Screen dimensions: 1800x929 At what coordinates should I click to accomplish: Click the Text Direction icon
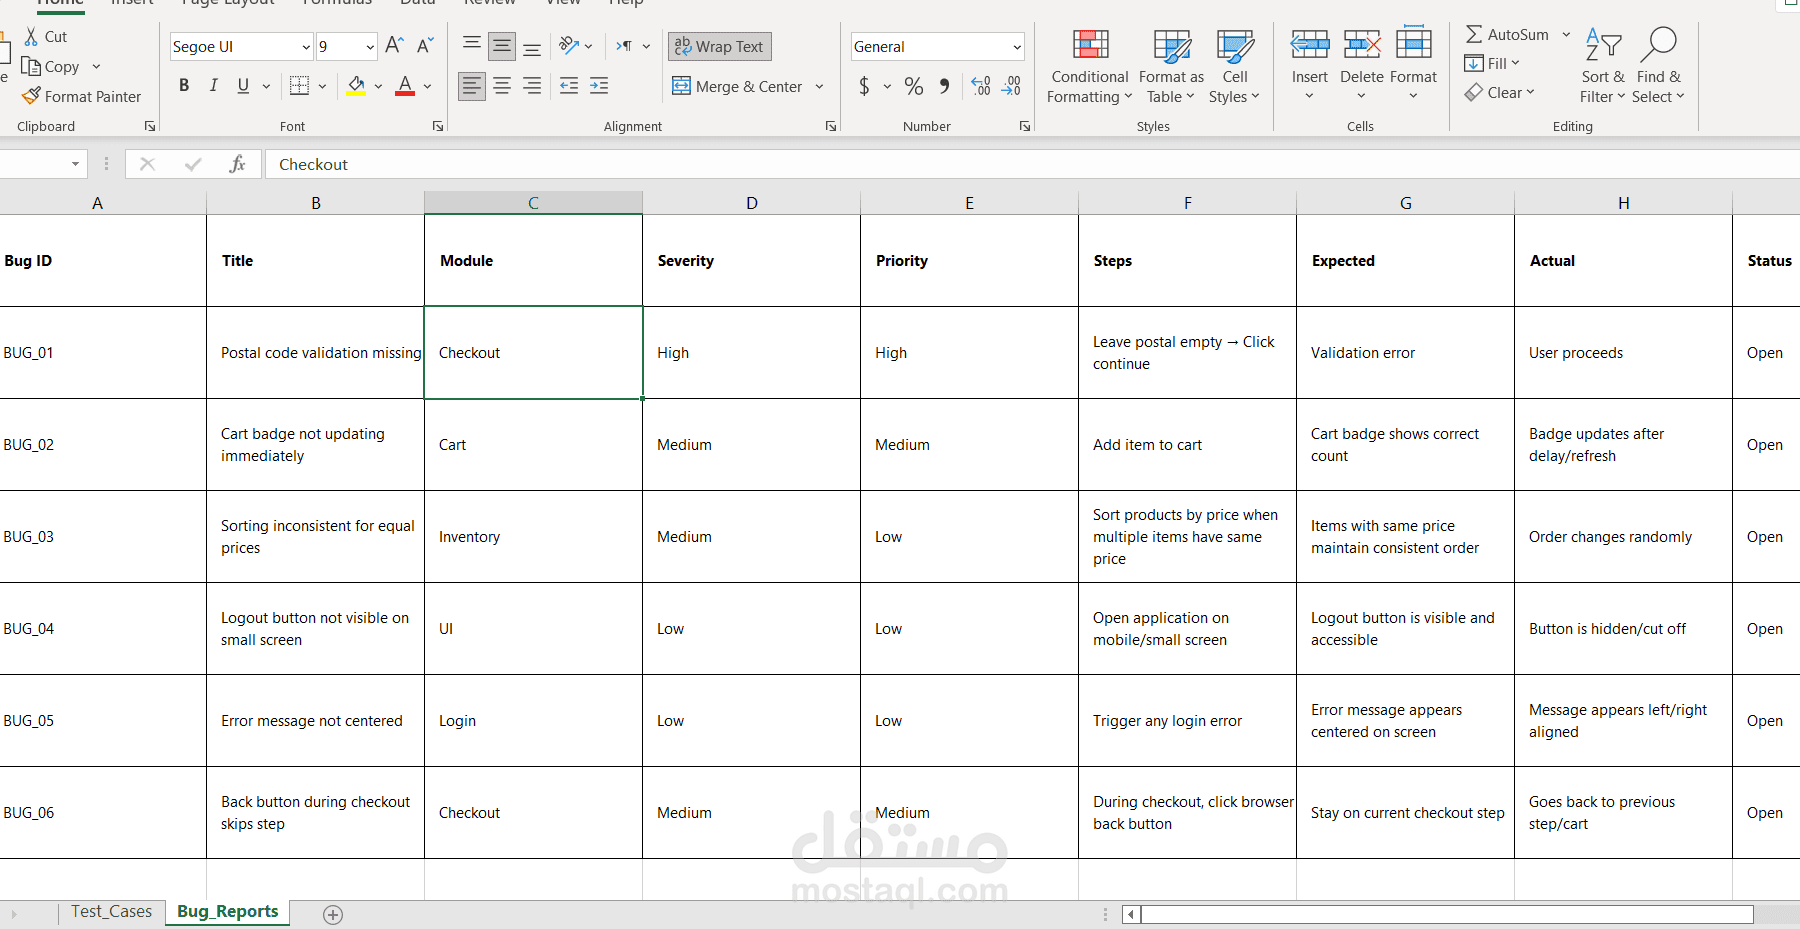coord(624,46)
